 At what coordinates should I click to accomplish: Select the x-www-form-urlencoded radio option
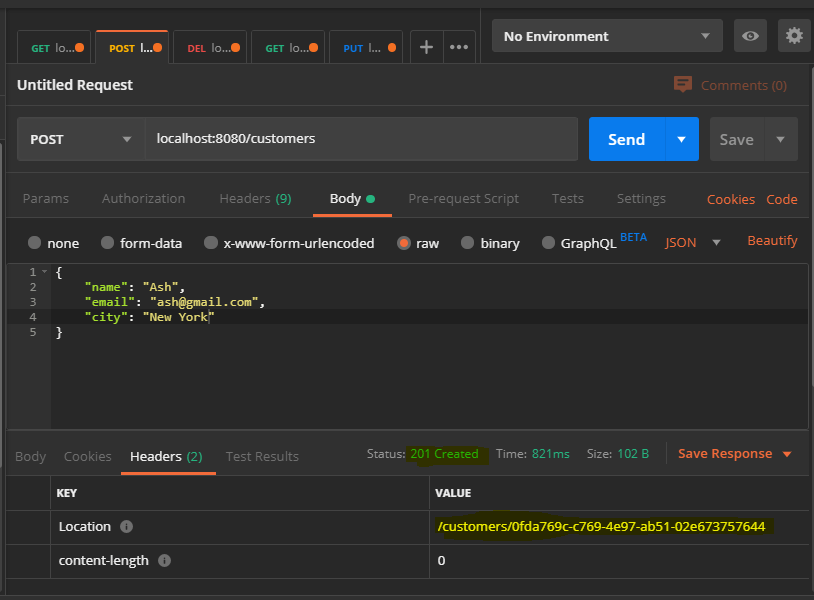point(211,243)
